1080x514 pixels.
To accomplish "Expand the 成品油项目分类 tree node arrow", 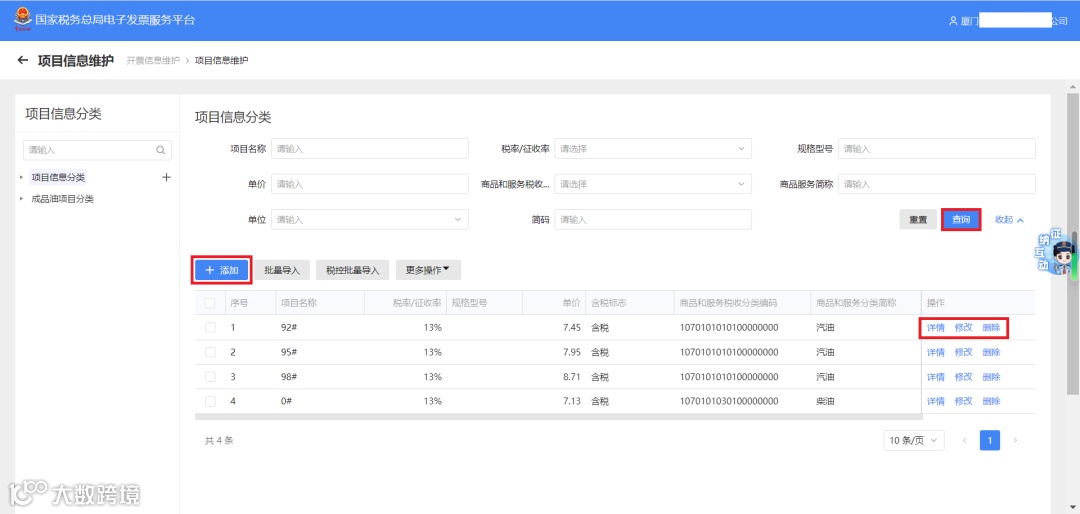I will 21,199.
